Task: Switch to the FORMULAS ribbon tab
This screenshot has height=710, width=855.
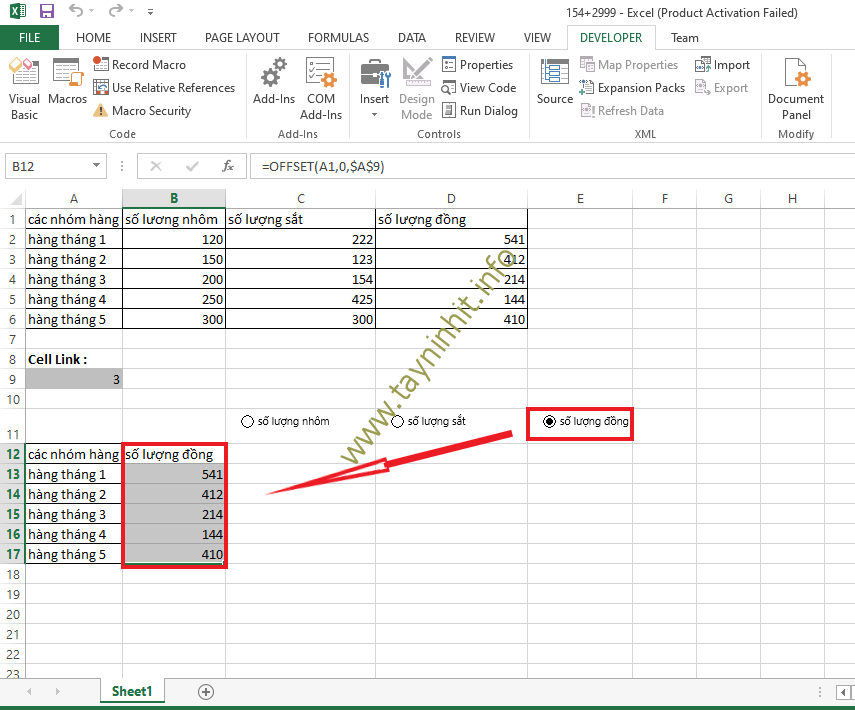Action: click(x=338, y=38)
